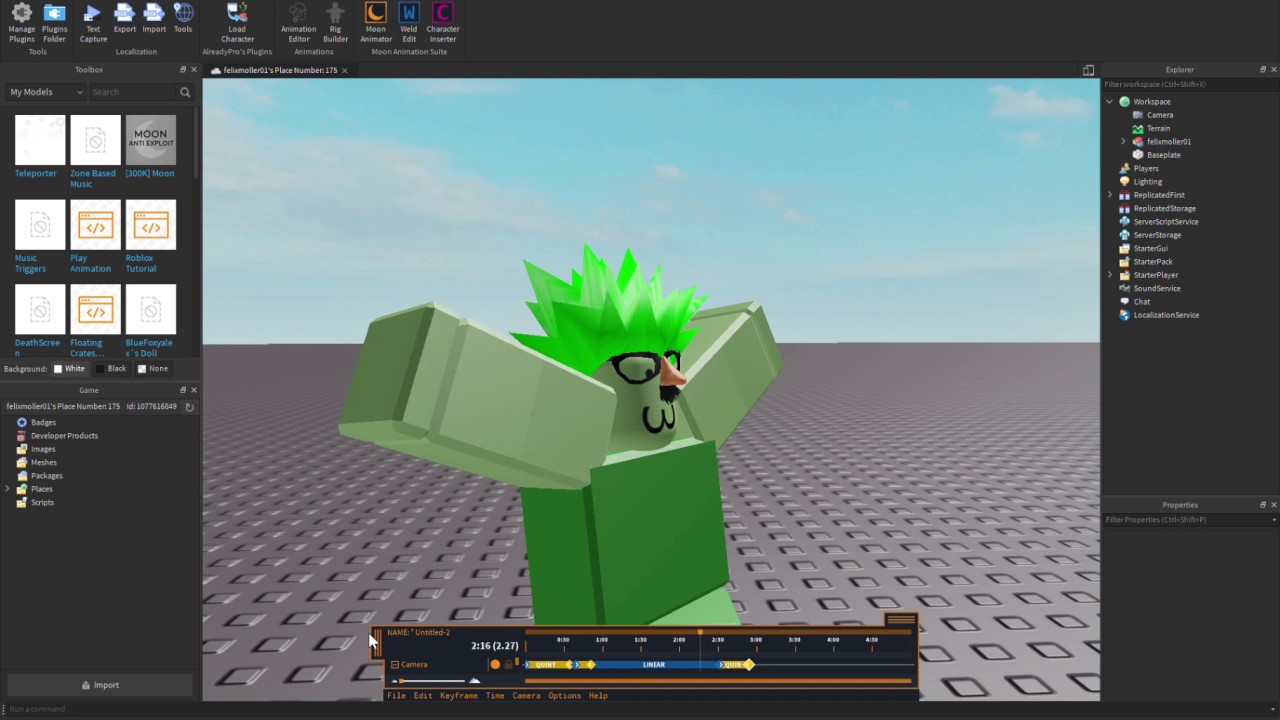Screen dimensions: 1280x720
Task: Click the Toolbox search magnifier icon
Action: click(x=185, y=92)
